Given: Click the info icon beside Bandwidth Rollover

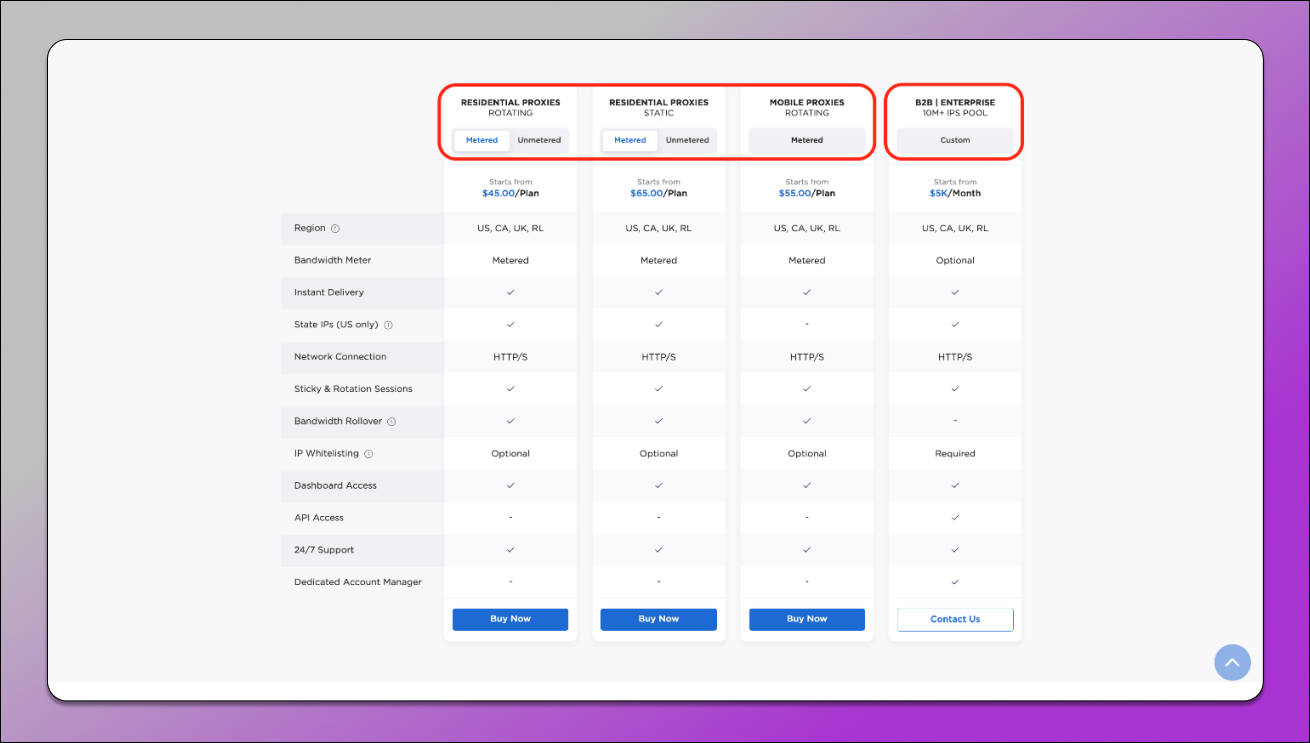Looking at the screenshot, I should (x=392, y=421).
